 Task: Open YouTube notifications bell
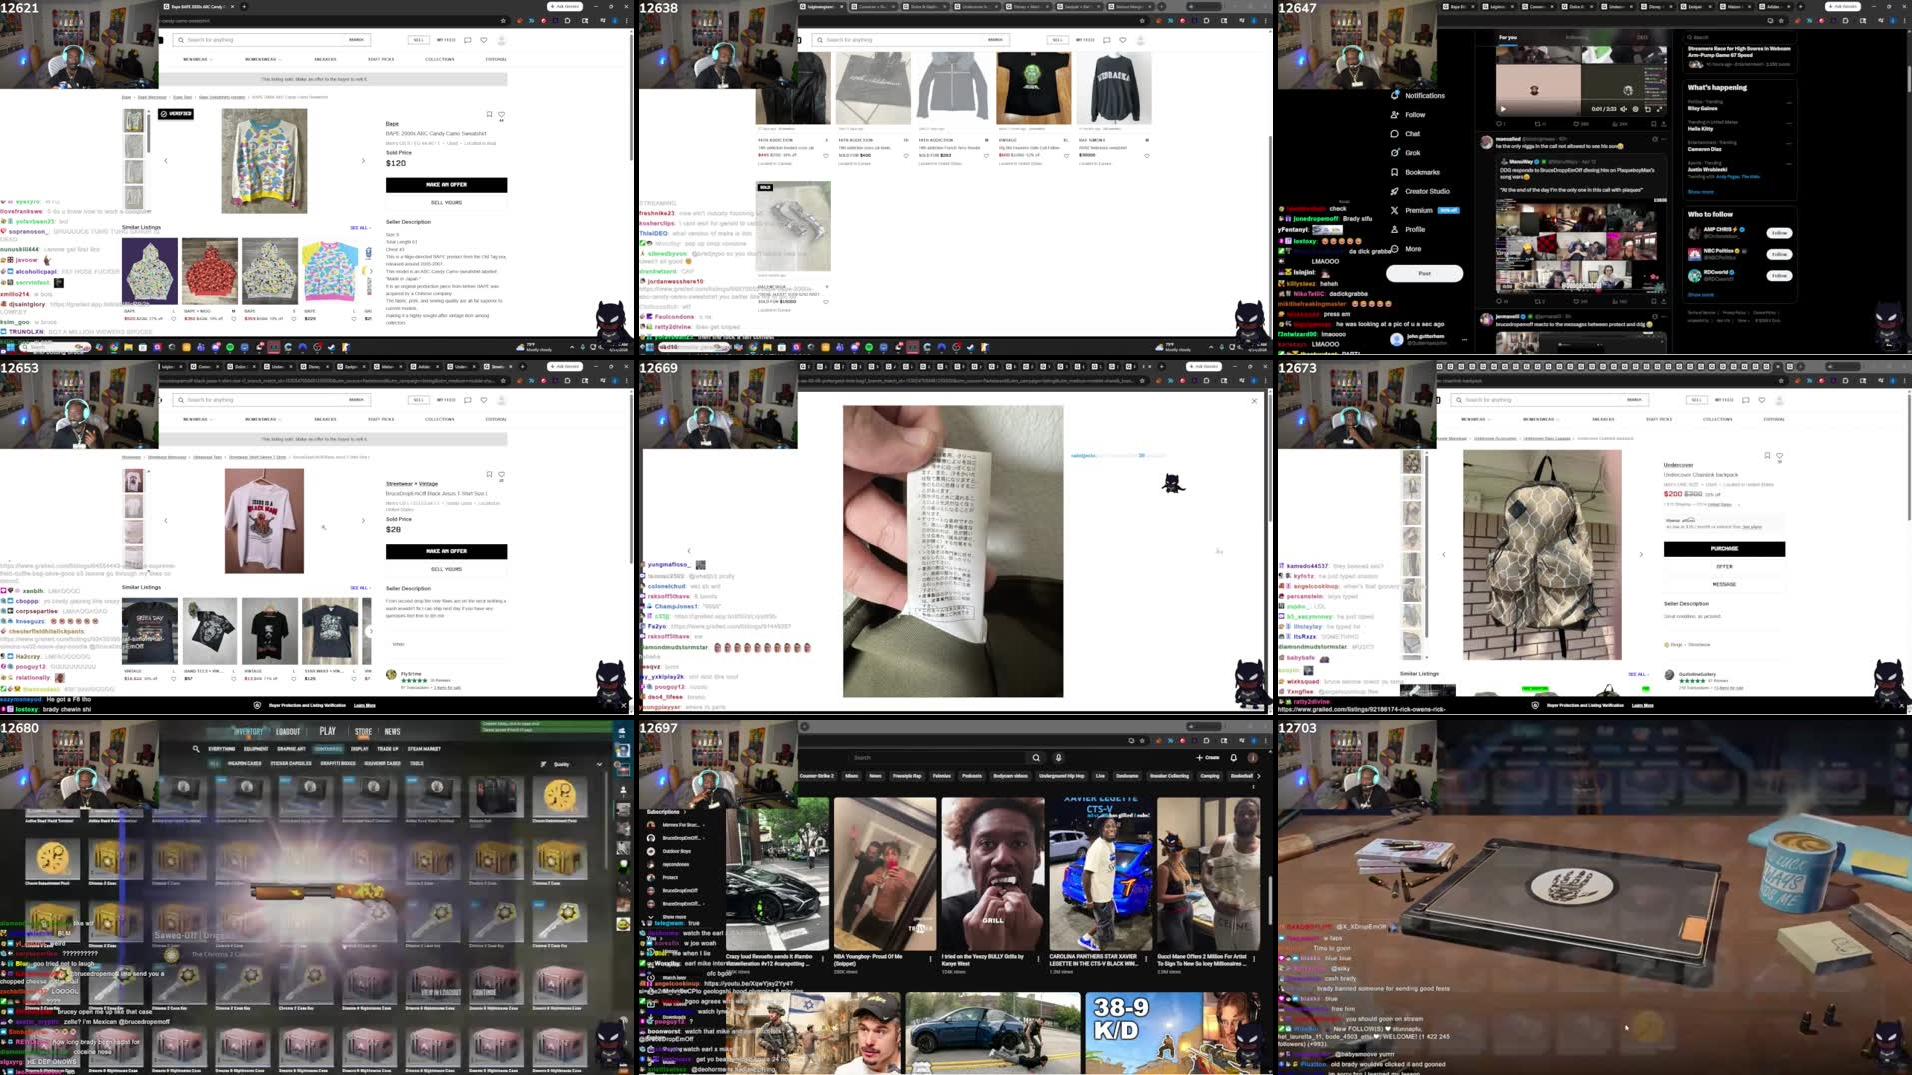[1232, 757]
